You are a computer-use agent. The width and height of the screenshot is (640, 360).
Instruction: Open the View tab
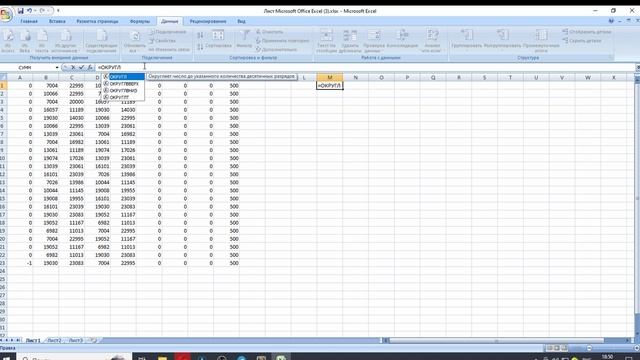point(242,21)
